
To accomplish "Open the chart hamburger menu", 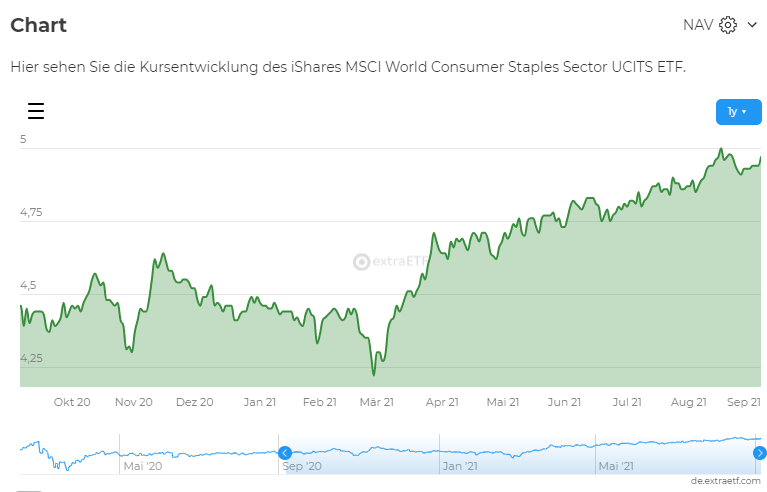I will click(36, 111).
